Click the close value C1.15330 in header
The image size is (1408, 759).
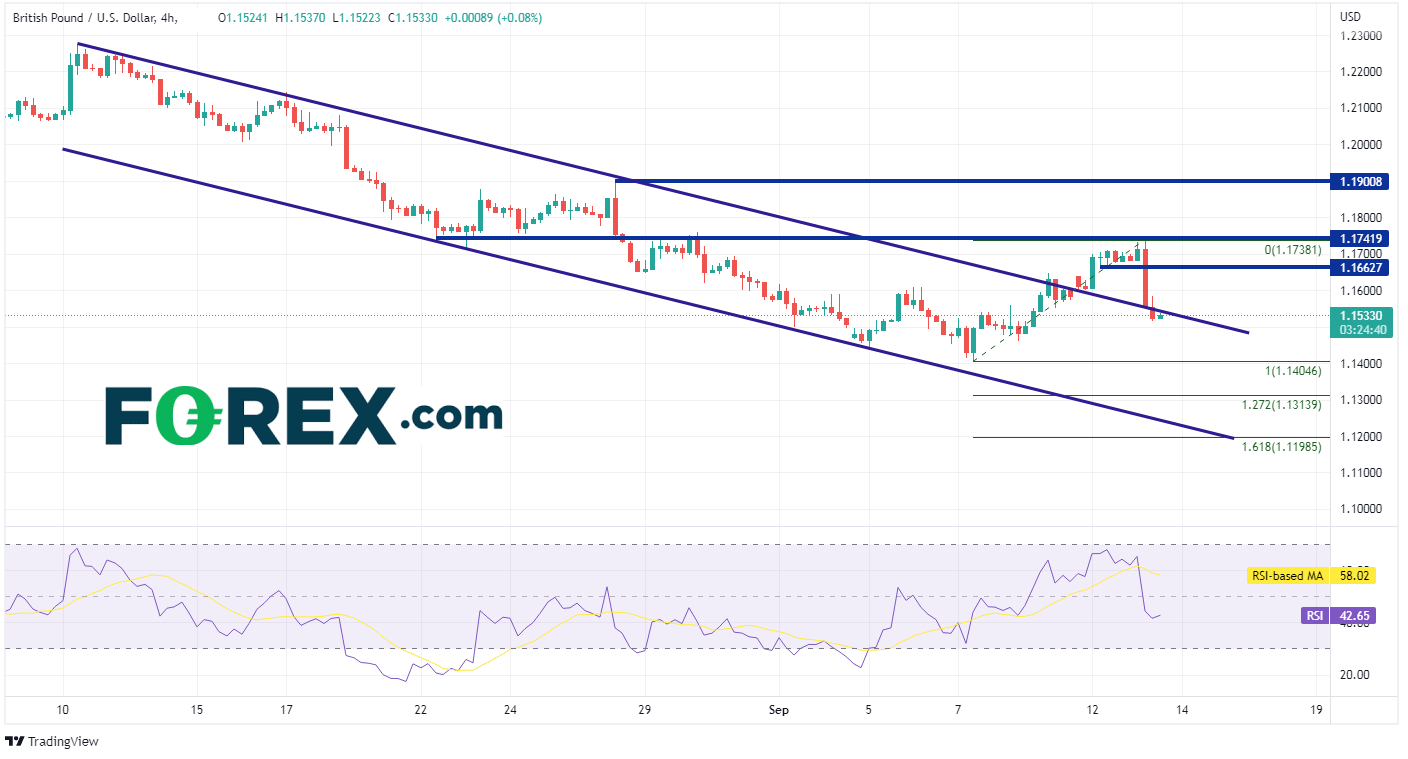(411, 18)
